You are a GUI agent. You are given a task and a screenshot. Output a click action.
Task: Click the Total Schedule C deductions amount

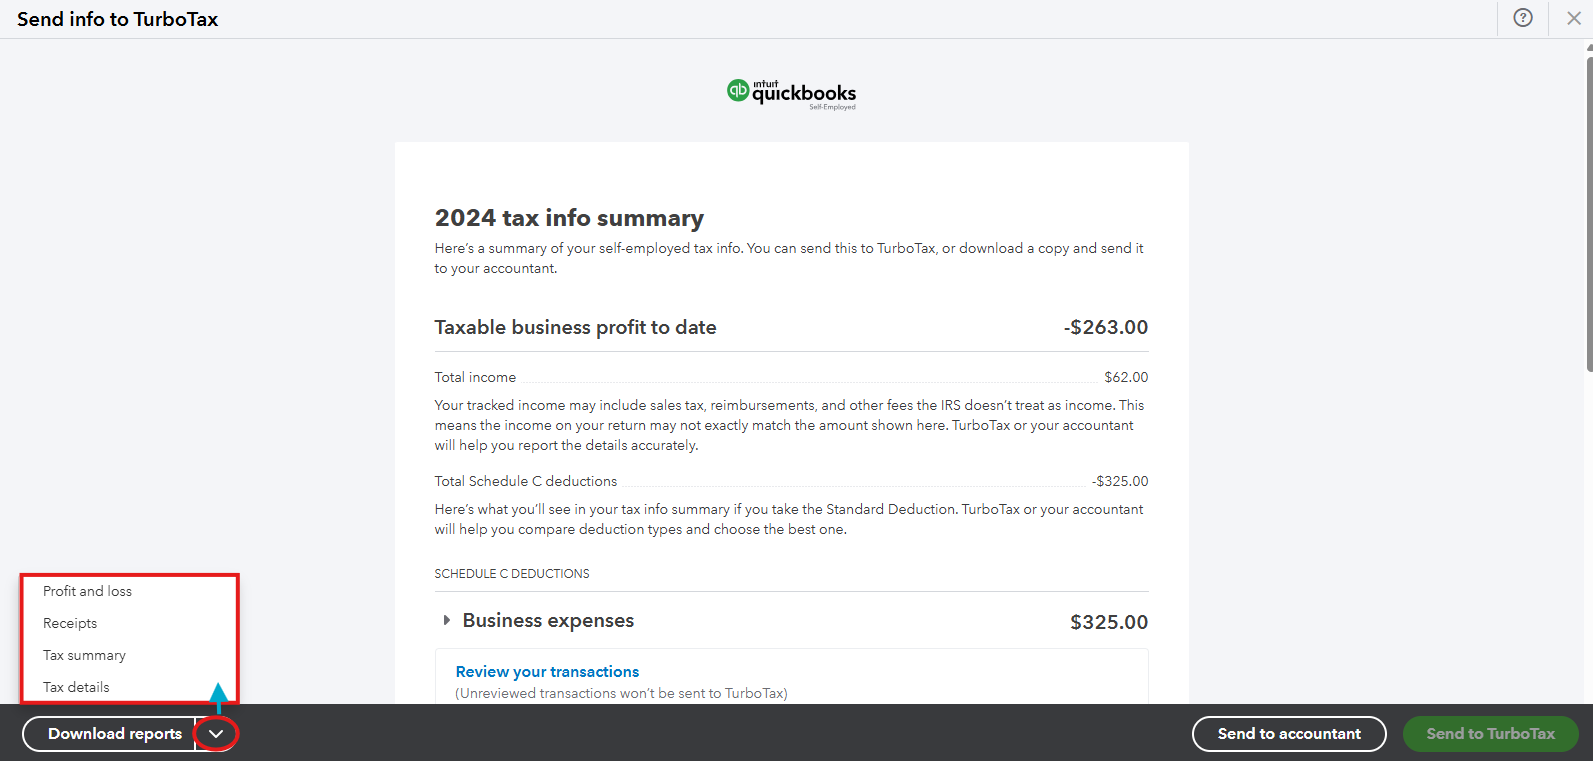tap(1120, 481)
